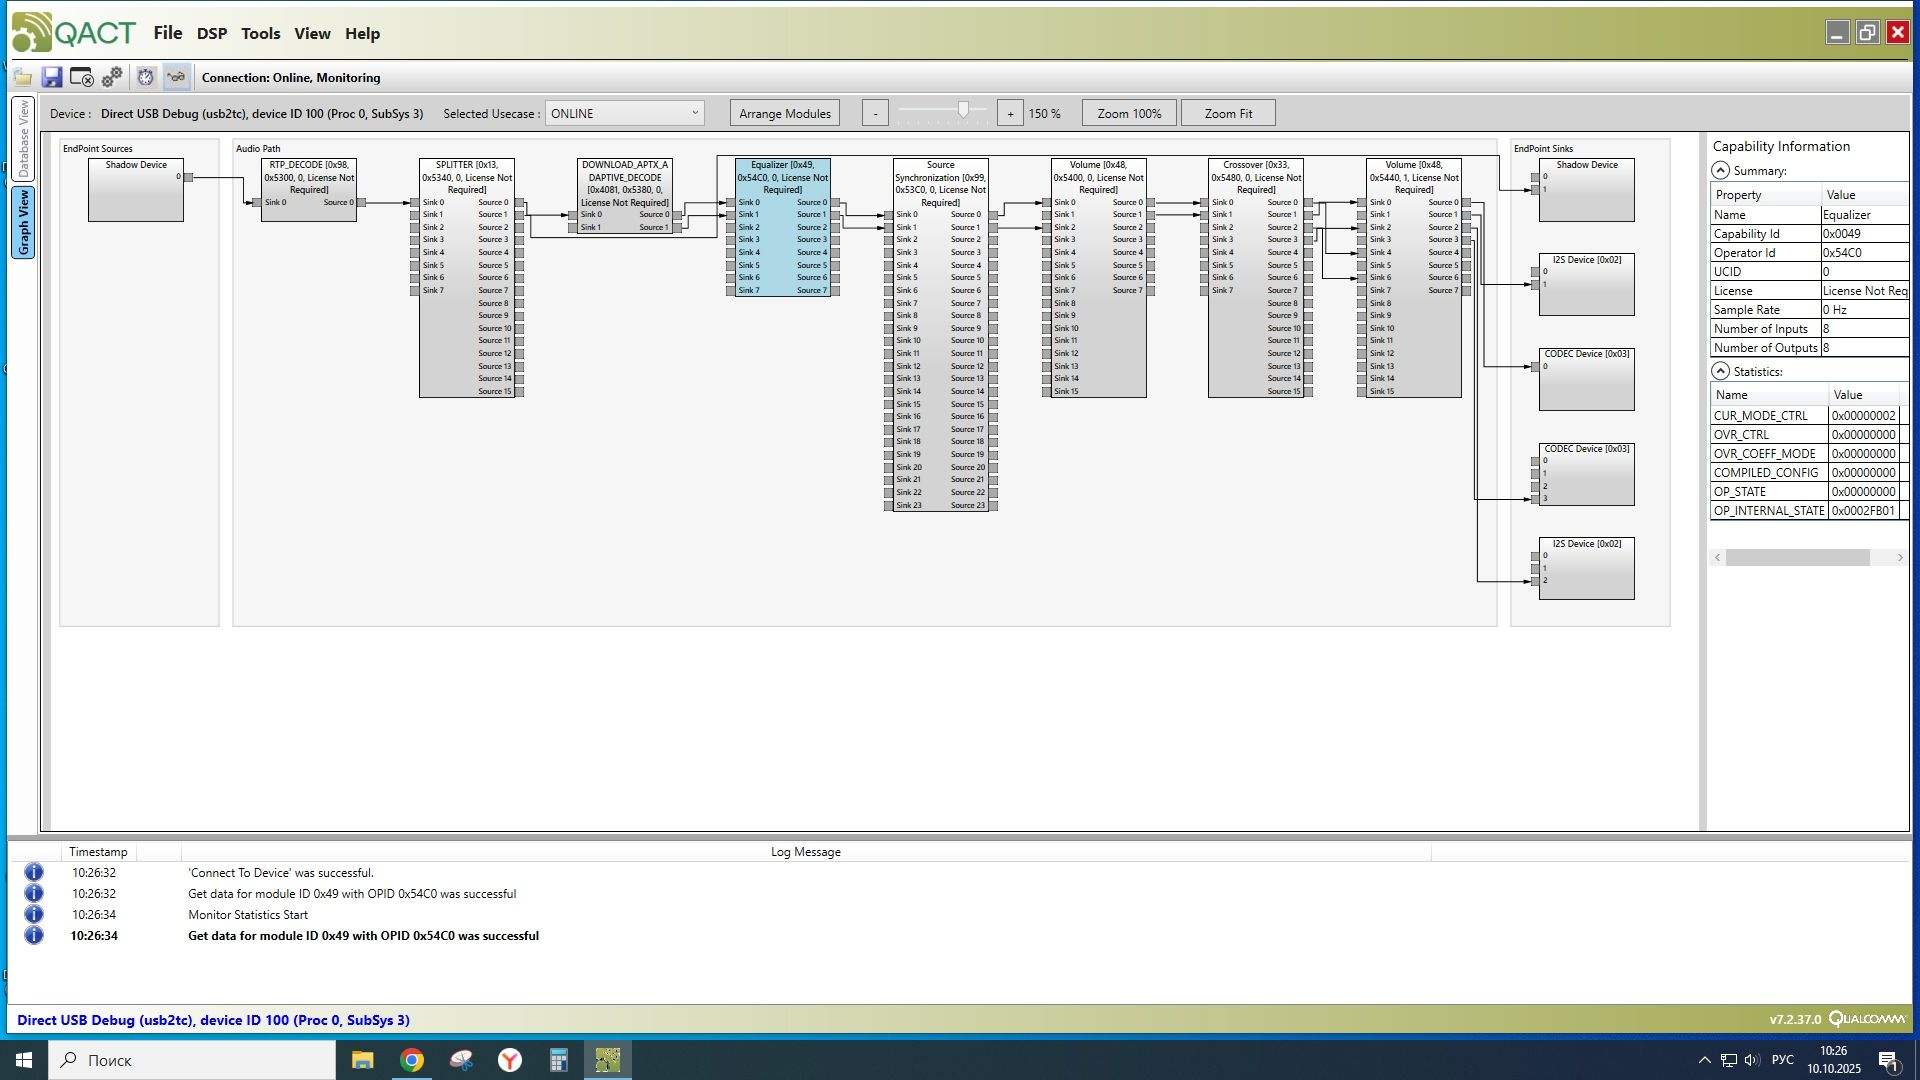This screenshot has width=1920, height=1080.
Task: Open the Tools menu
Action: click(x=260, y=33)
